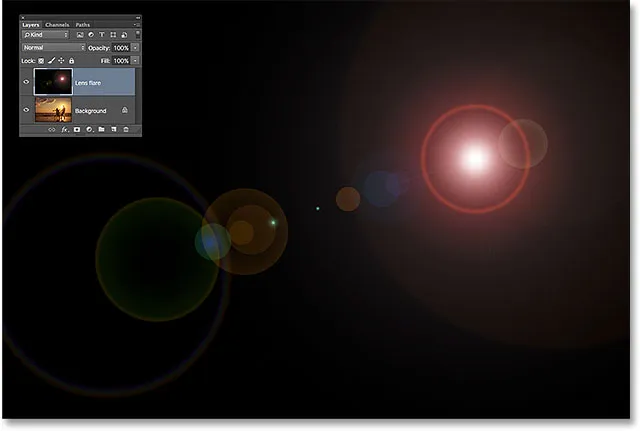Viewport: 640px width, 431px height.
Task: Filter layers by pixel layers icon
Action: click(x=80, y=35)
